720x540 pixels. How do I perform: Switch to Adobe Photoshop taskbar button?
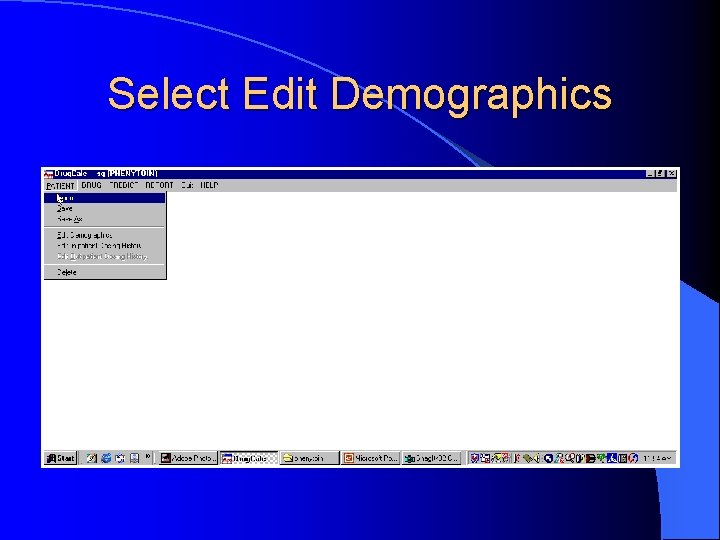(x=188, y=458)
